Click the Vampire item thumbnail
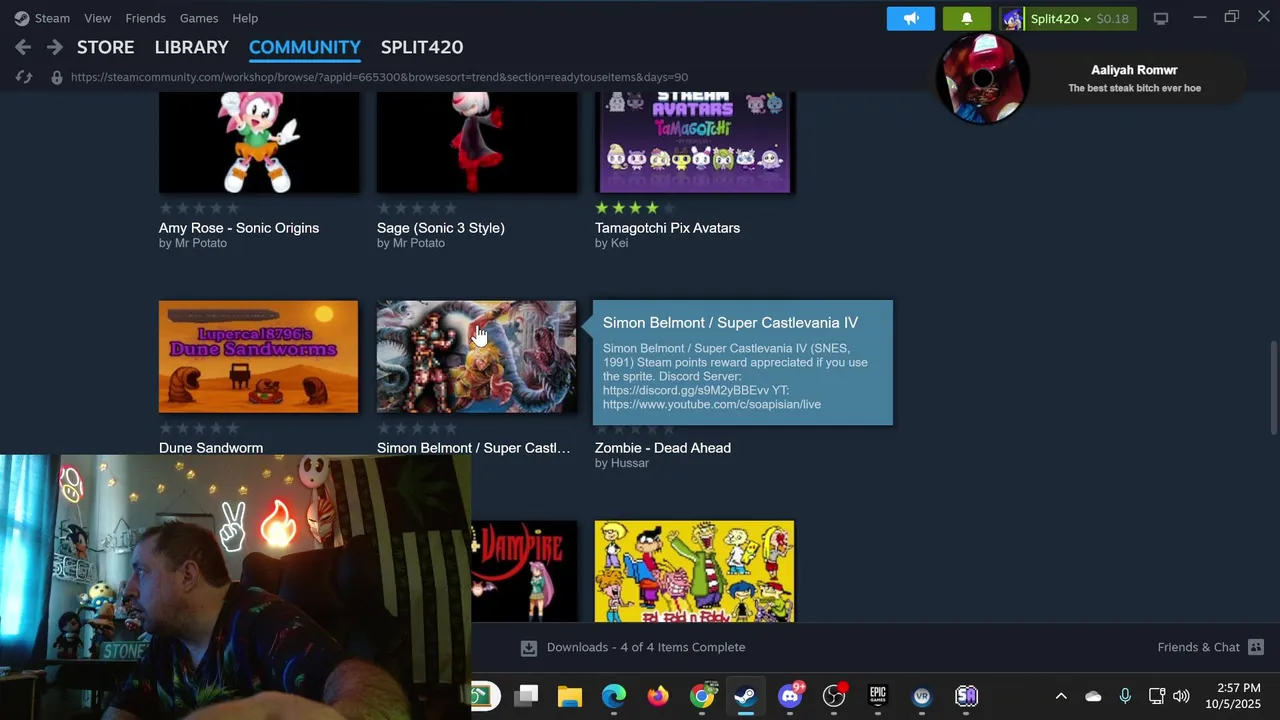 click(523, 571)
